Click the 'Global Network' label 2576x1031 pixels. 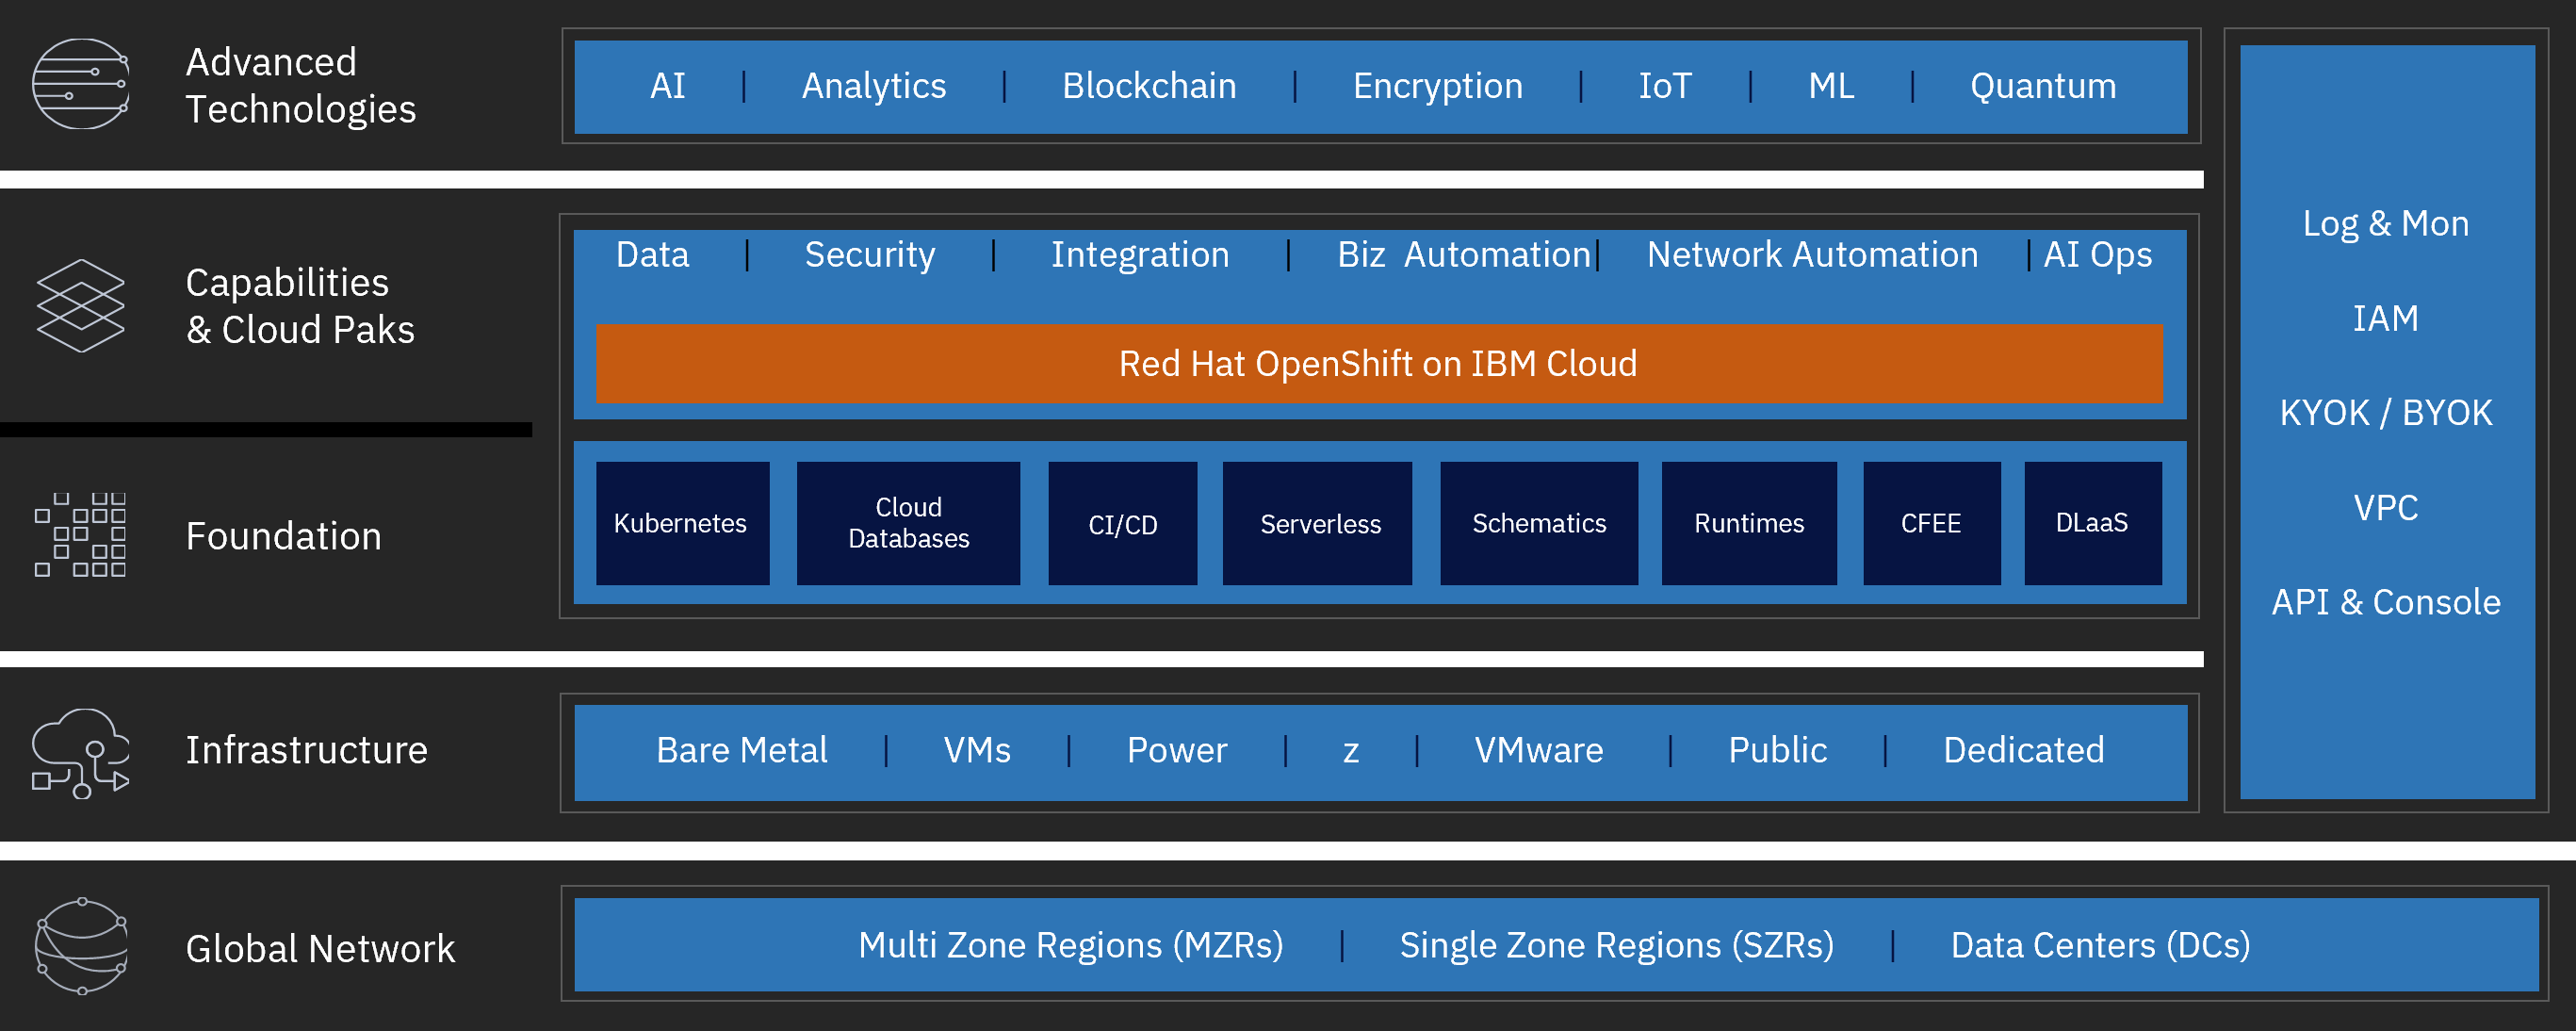click(x=320, y=949)
